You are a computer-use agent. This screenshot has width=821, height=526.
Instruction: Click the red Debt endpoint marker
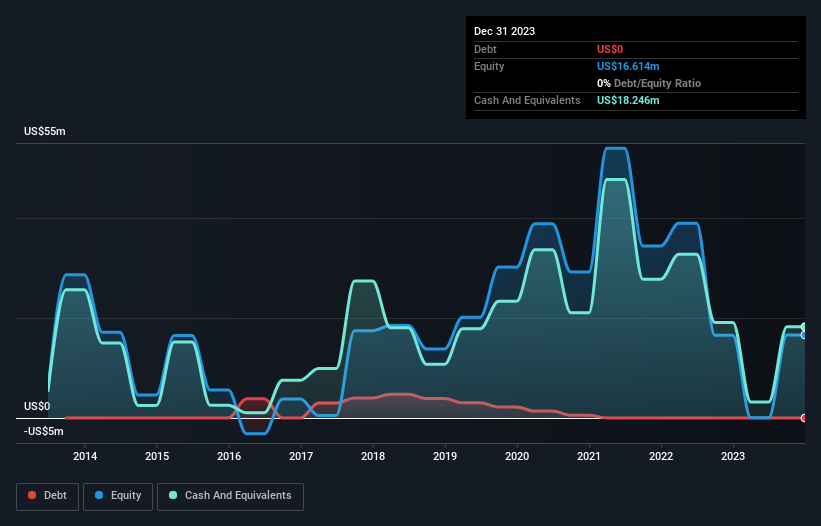coord(804,418)
